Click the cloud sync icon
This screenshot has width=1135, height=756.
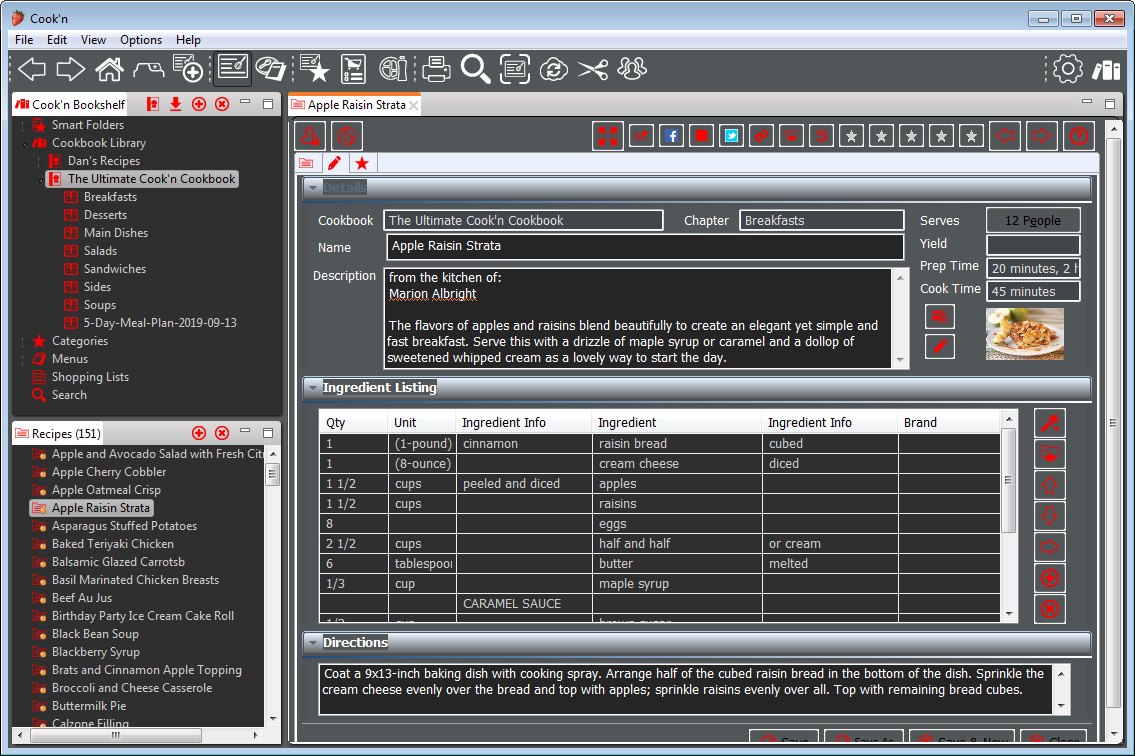click(x=554, y=69)
